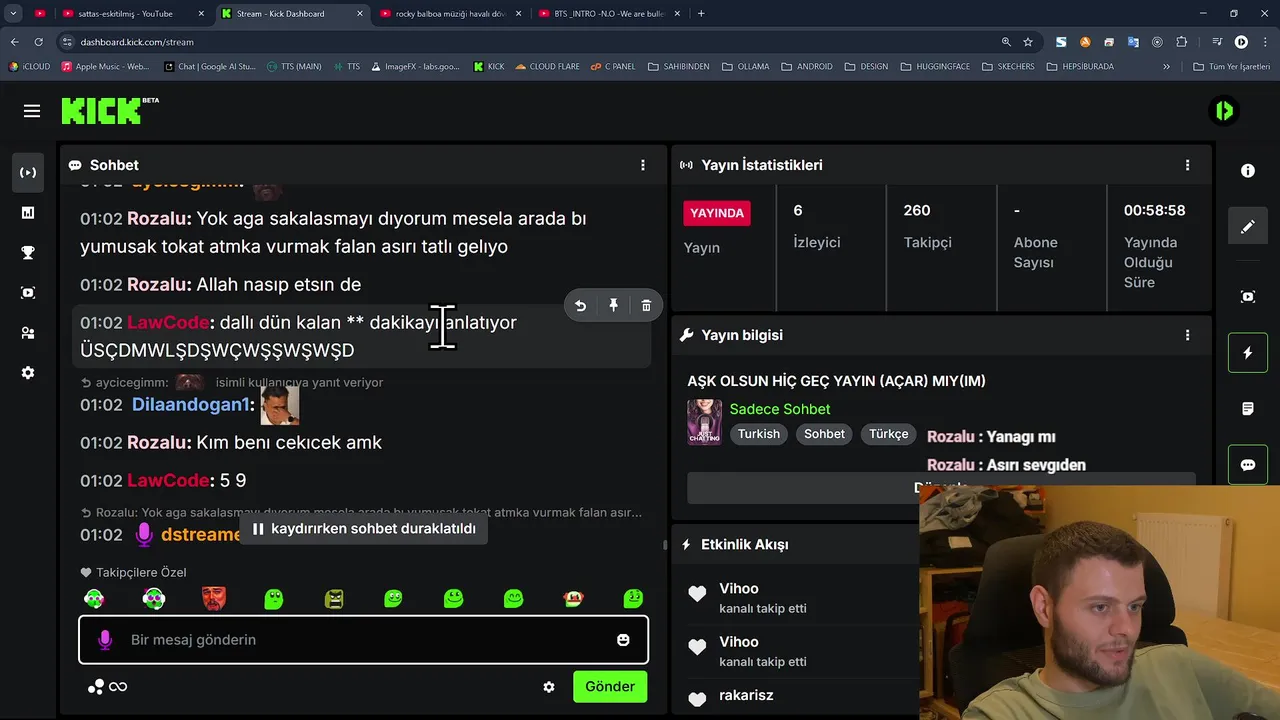Expand the bookmarks overflow chevron
Image resolution: width=1280 pixels, height=720 pixels.
coord(1166,67)
